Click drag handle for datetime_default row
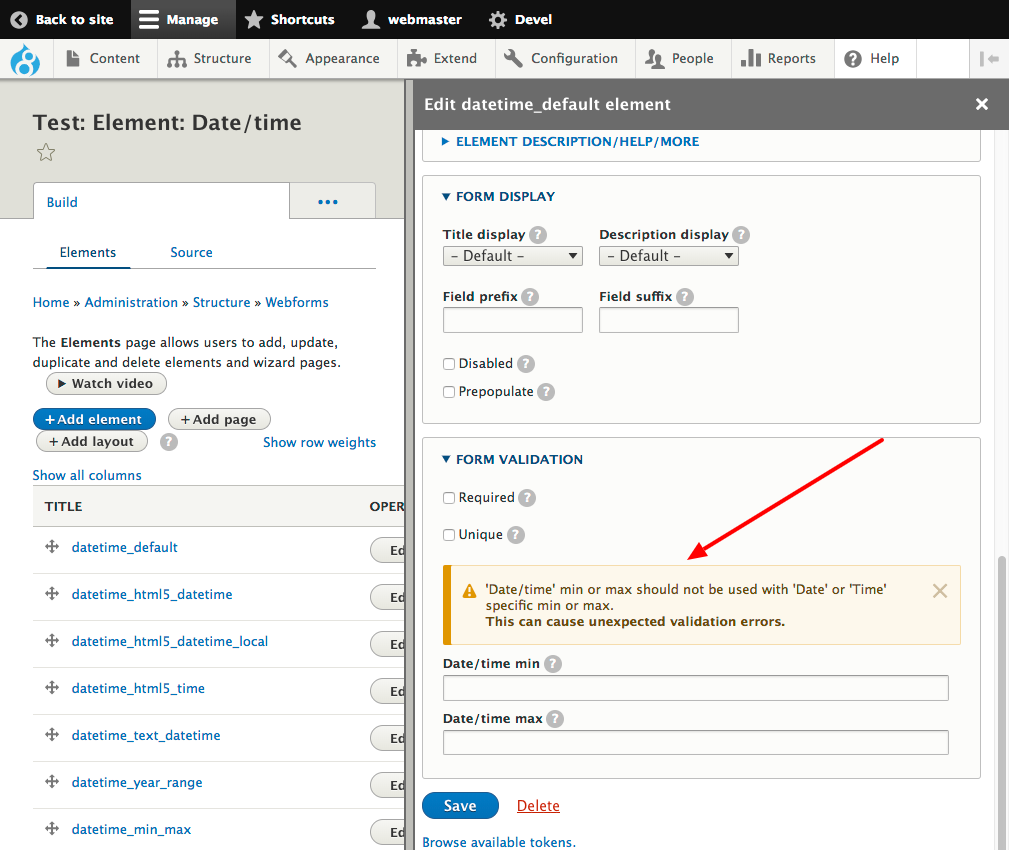Image resolution: width=1009 pixels, height=850 pixels. point(52,547)
